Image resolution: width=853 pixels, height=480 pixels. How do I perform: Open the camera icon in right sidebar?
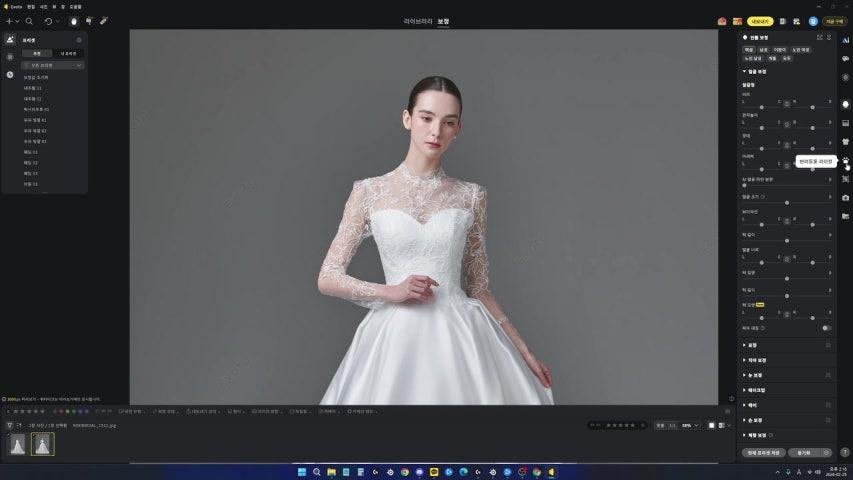[x=845, y=198]
